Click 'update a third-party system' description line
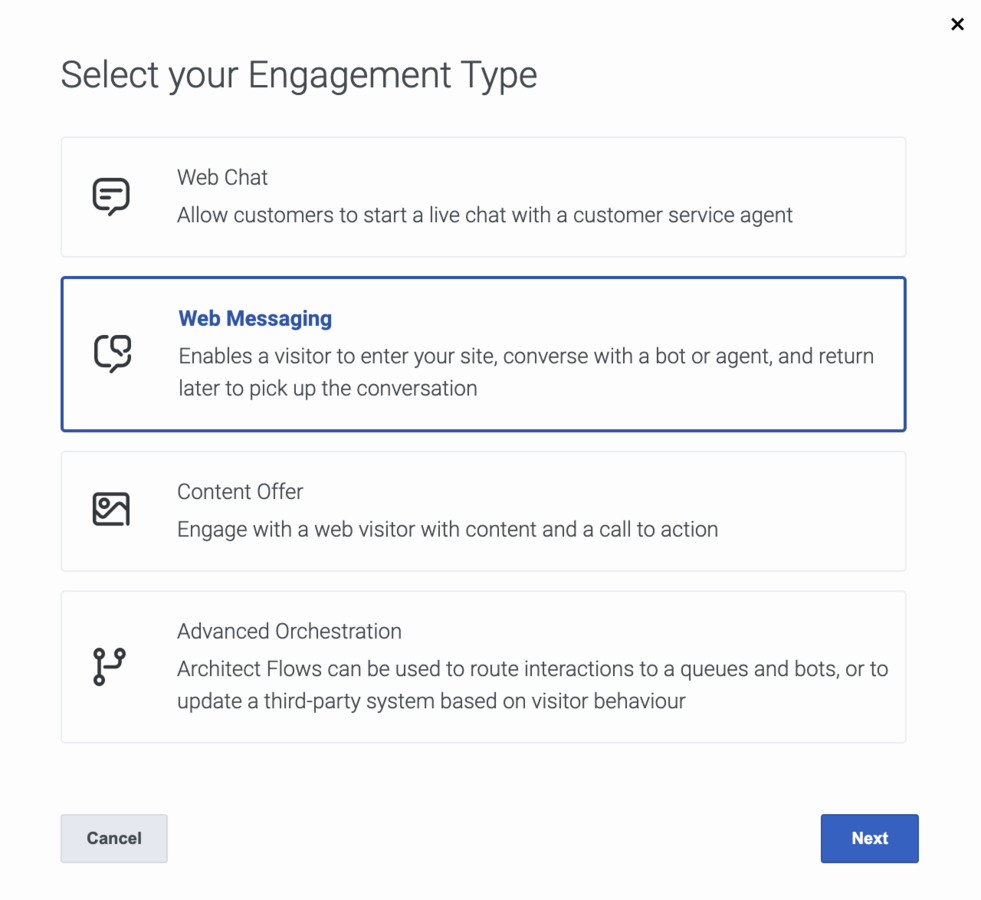Screen dimensions: 981x900 [431, 701]
